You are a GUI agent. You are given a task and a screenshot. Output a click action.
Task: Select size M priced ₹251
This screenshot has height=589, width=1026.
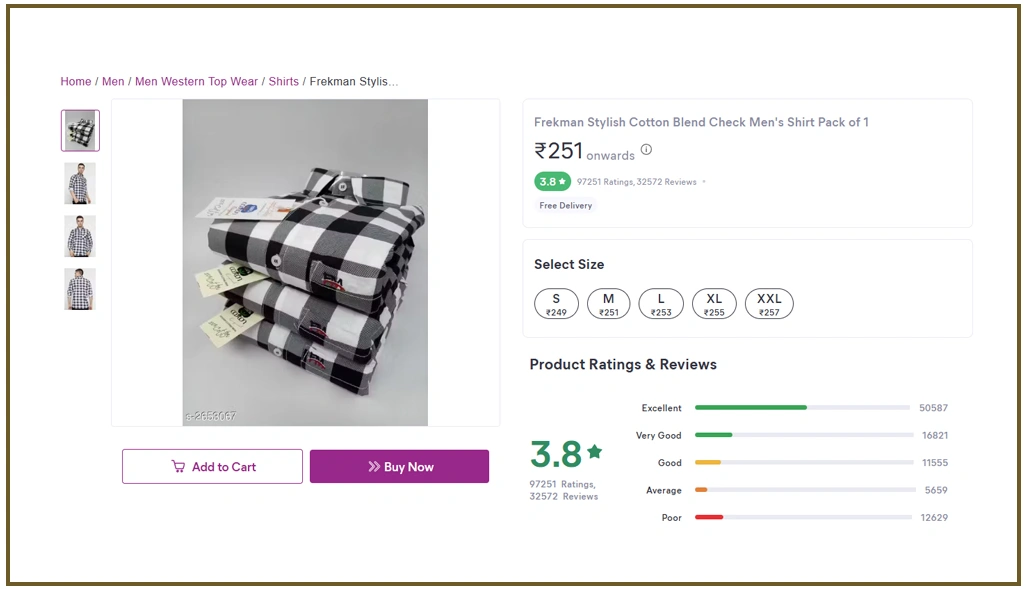[608, 304]
